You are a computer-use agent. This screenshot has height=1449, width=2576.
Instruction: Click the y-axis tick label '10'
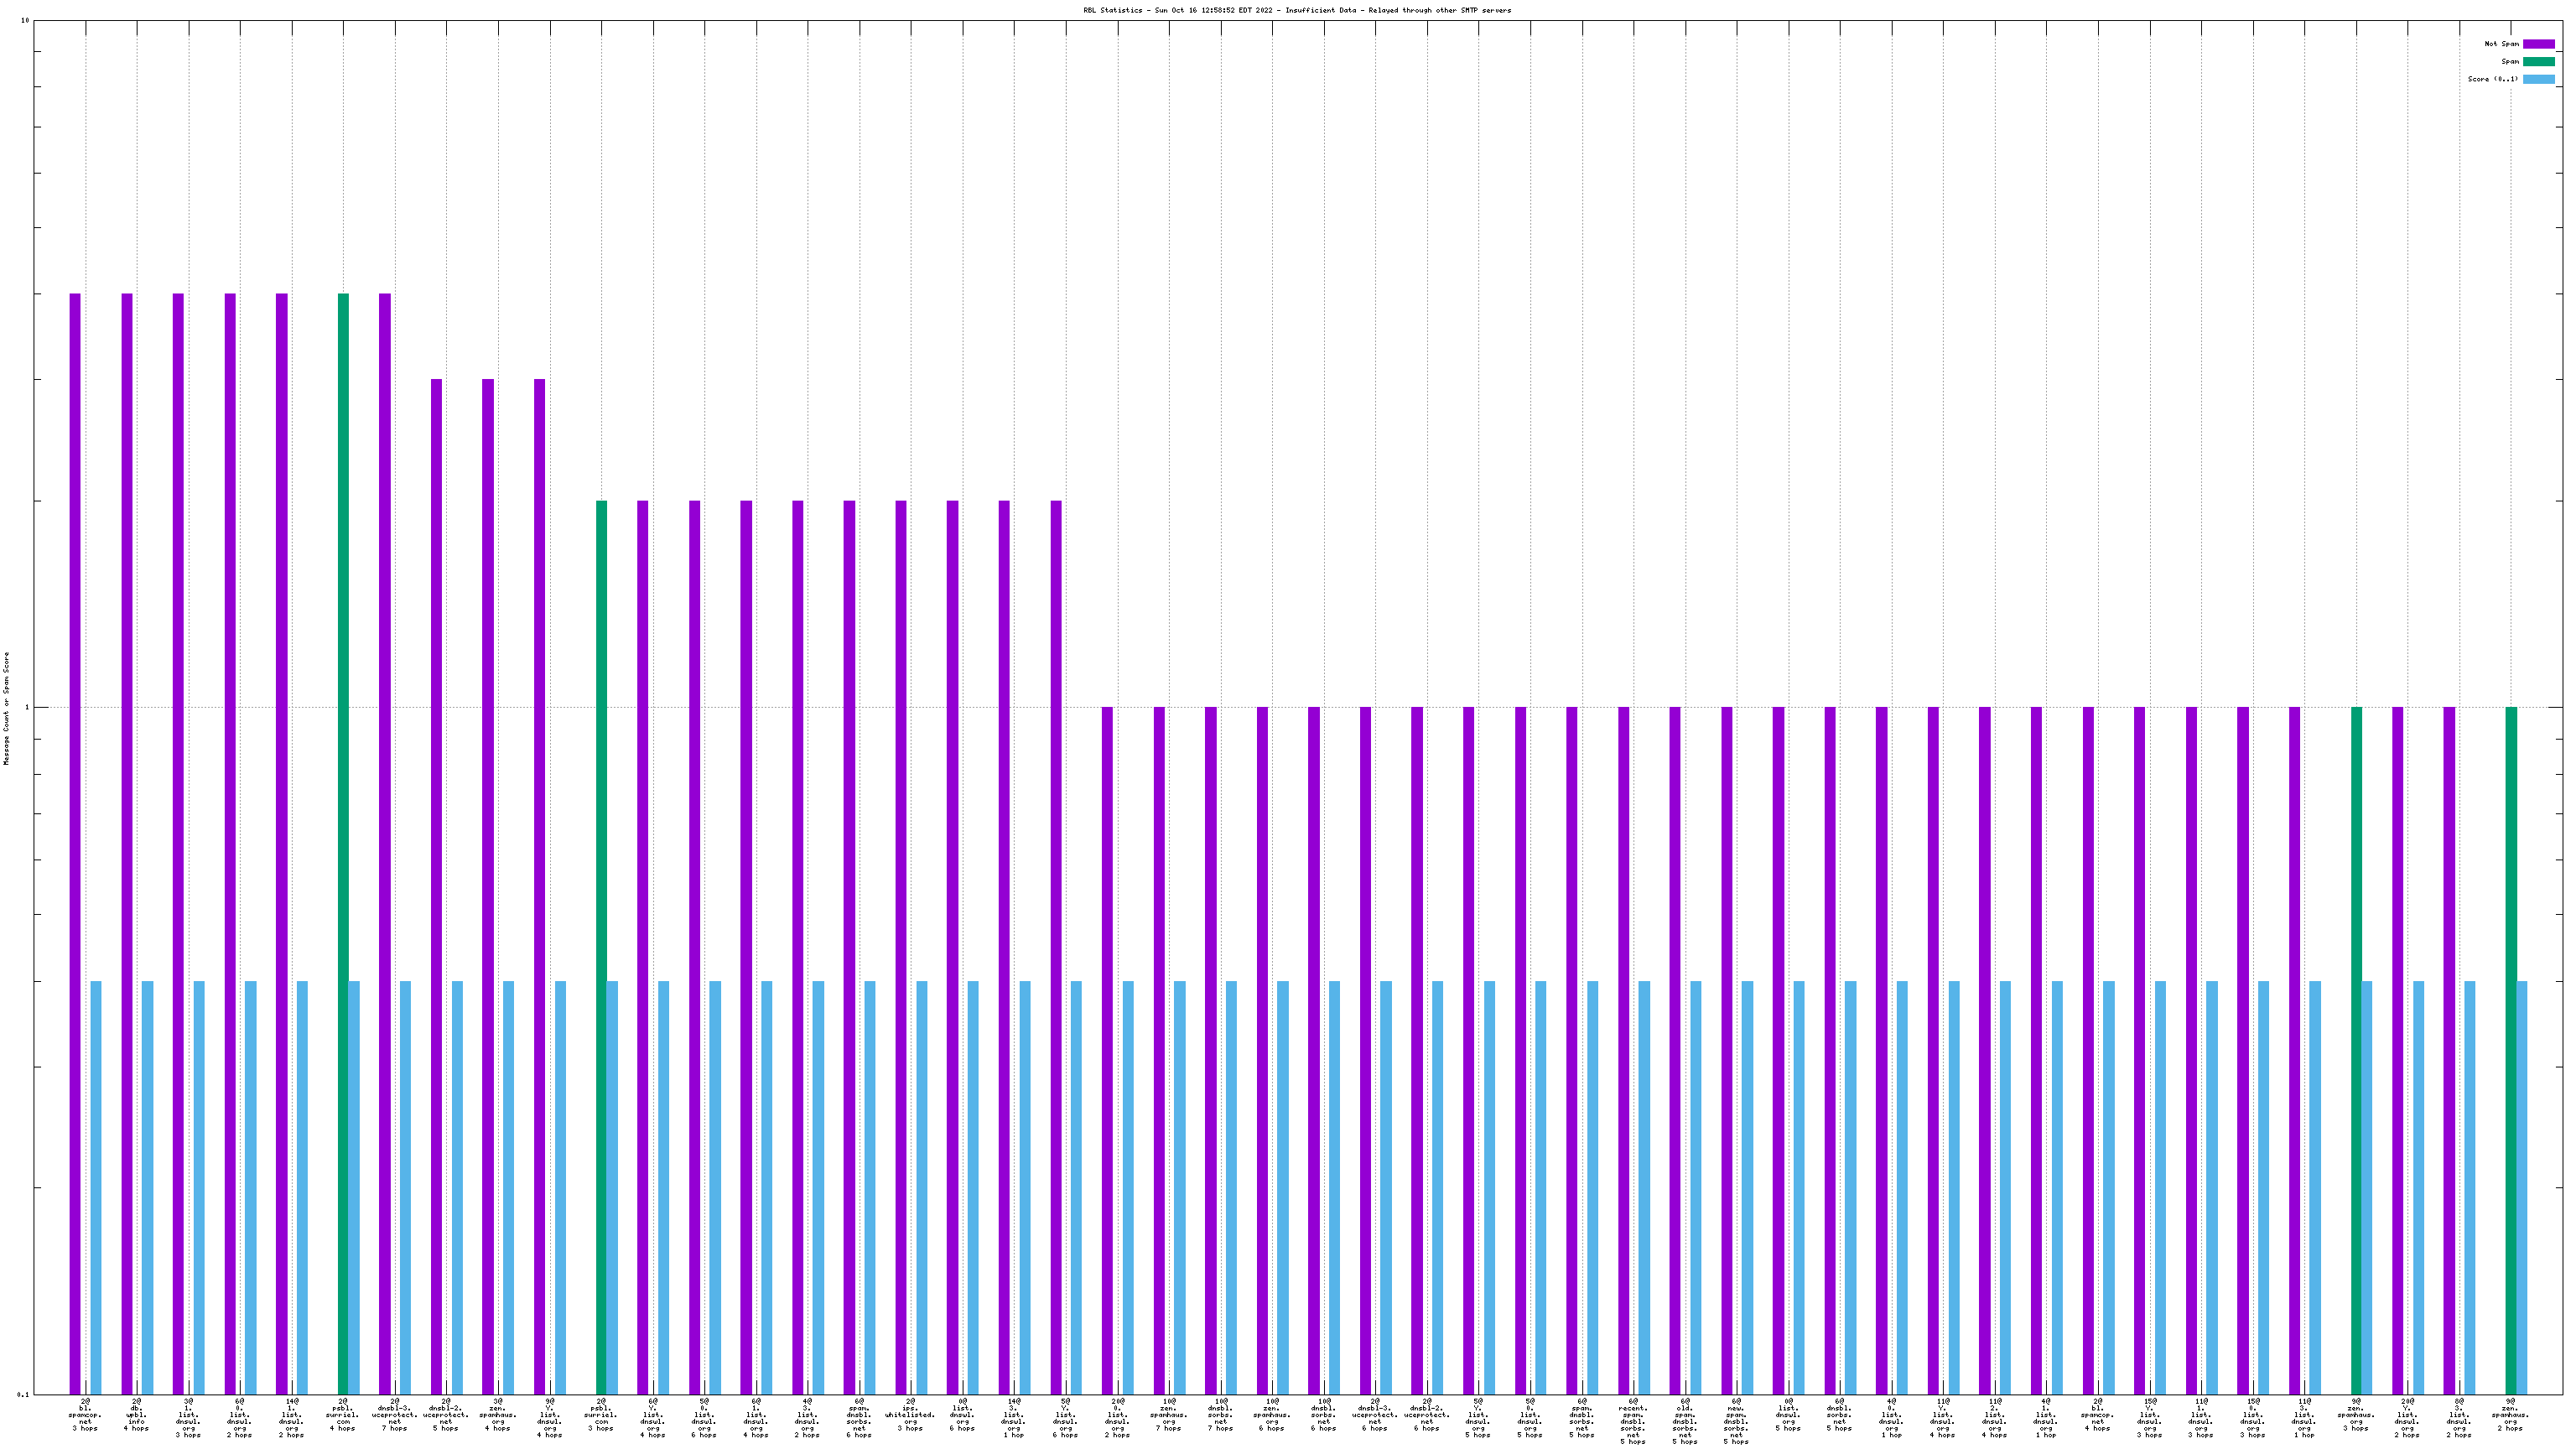tap(25, 21)
